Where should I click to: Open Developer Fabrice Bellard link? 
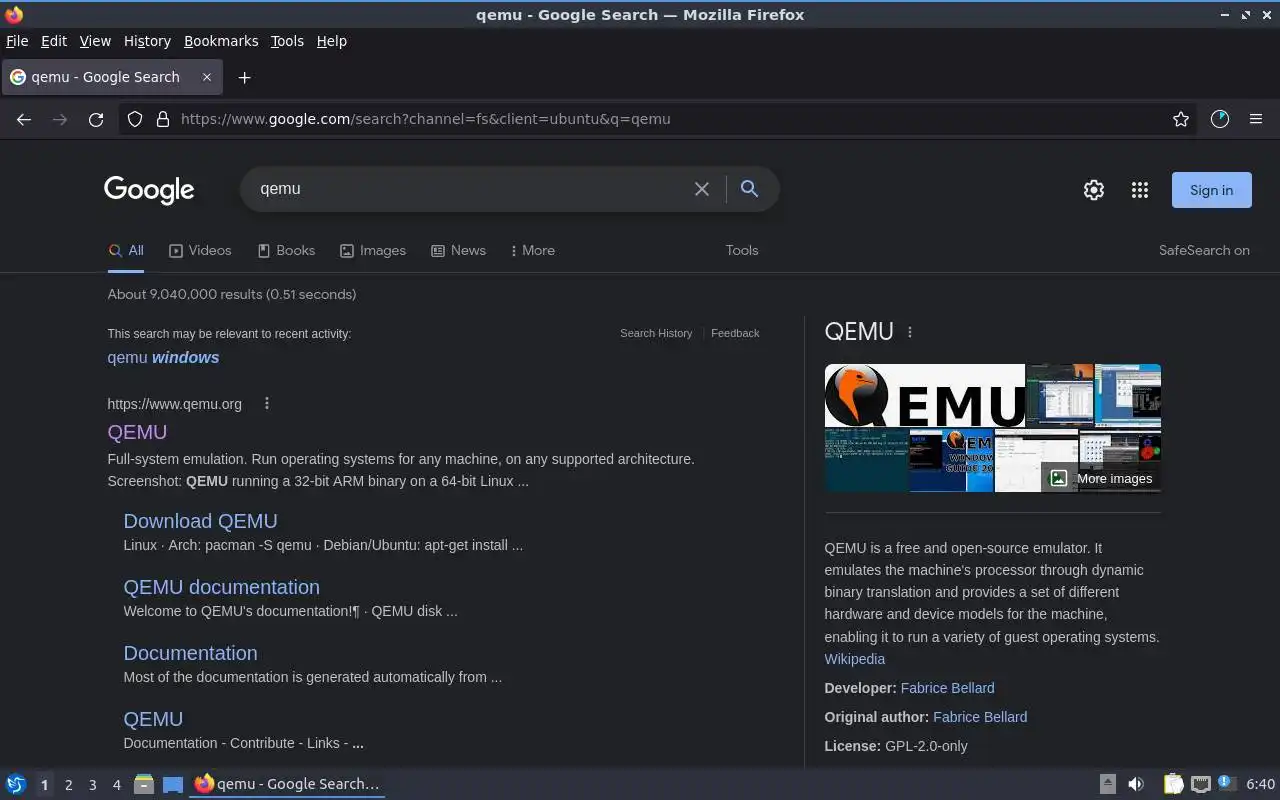coord(947,688)
